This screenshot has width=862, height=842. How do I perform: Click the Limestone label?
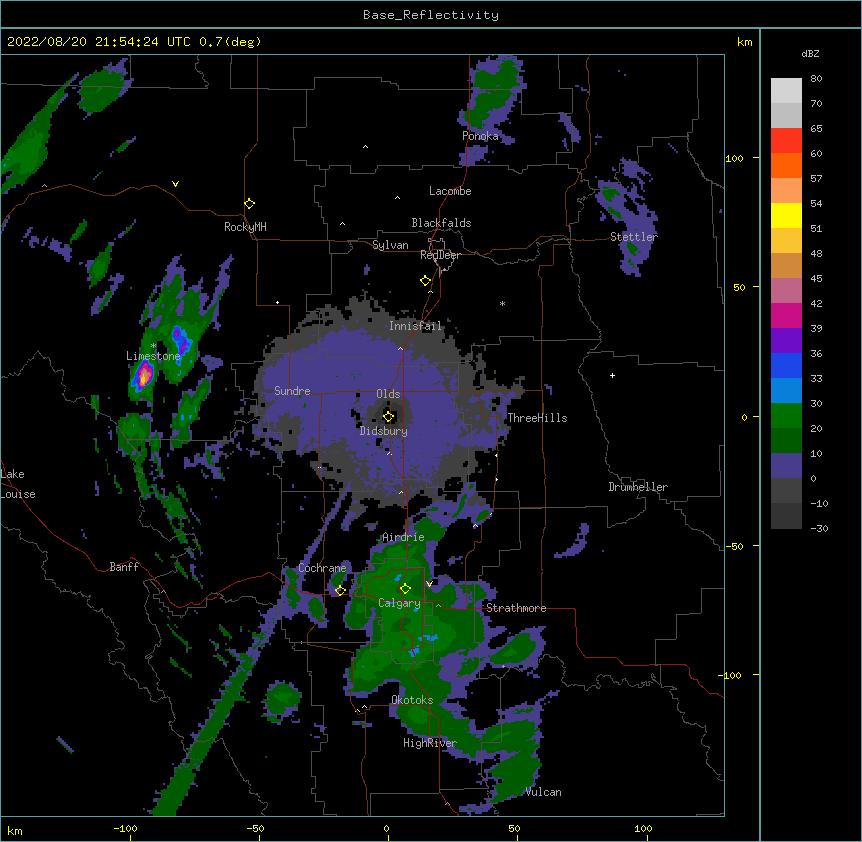[x=153, y=356]
